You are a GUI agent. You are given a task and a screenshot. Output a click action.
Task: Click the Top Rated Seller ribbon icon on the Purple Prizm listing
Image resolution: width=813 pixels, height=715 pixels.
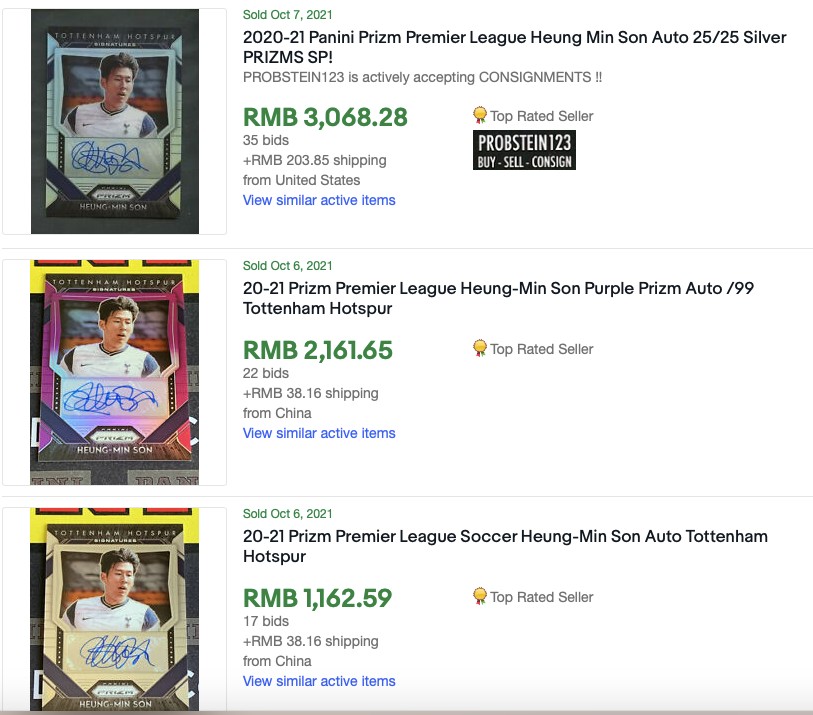point(480,348)
